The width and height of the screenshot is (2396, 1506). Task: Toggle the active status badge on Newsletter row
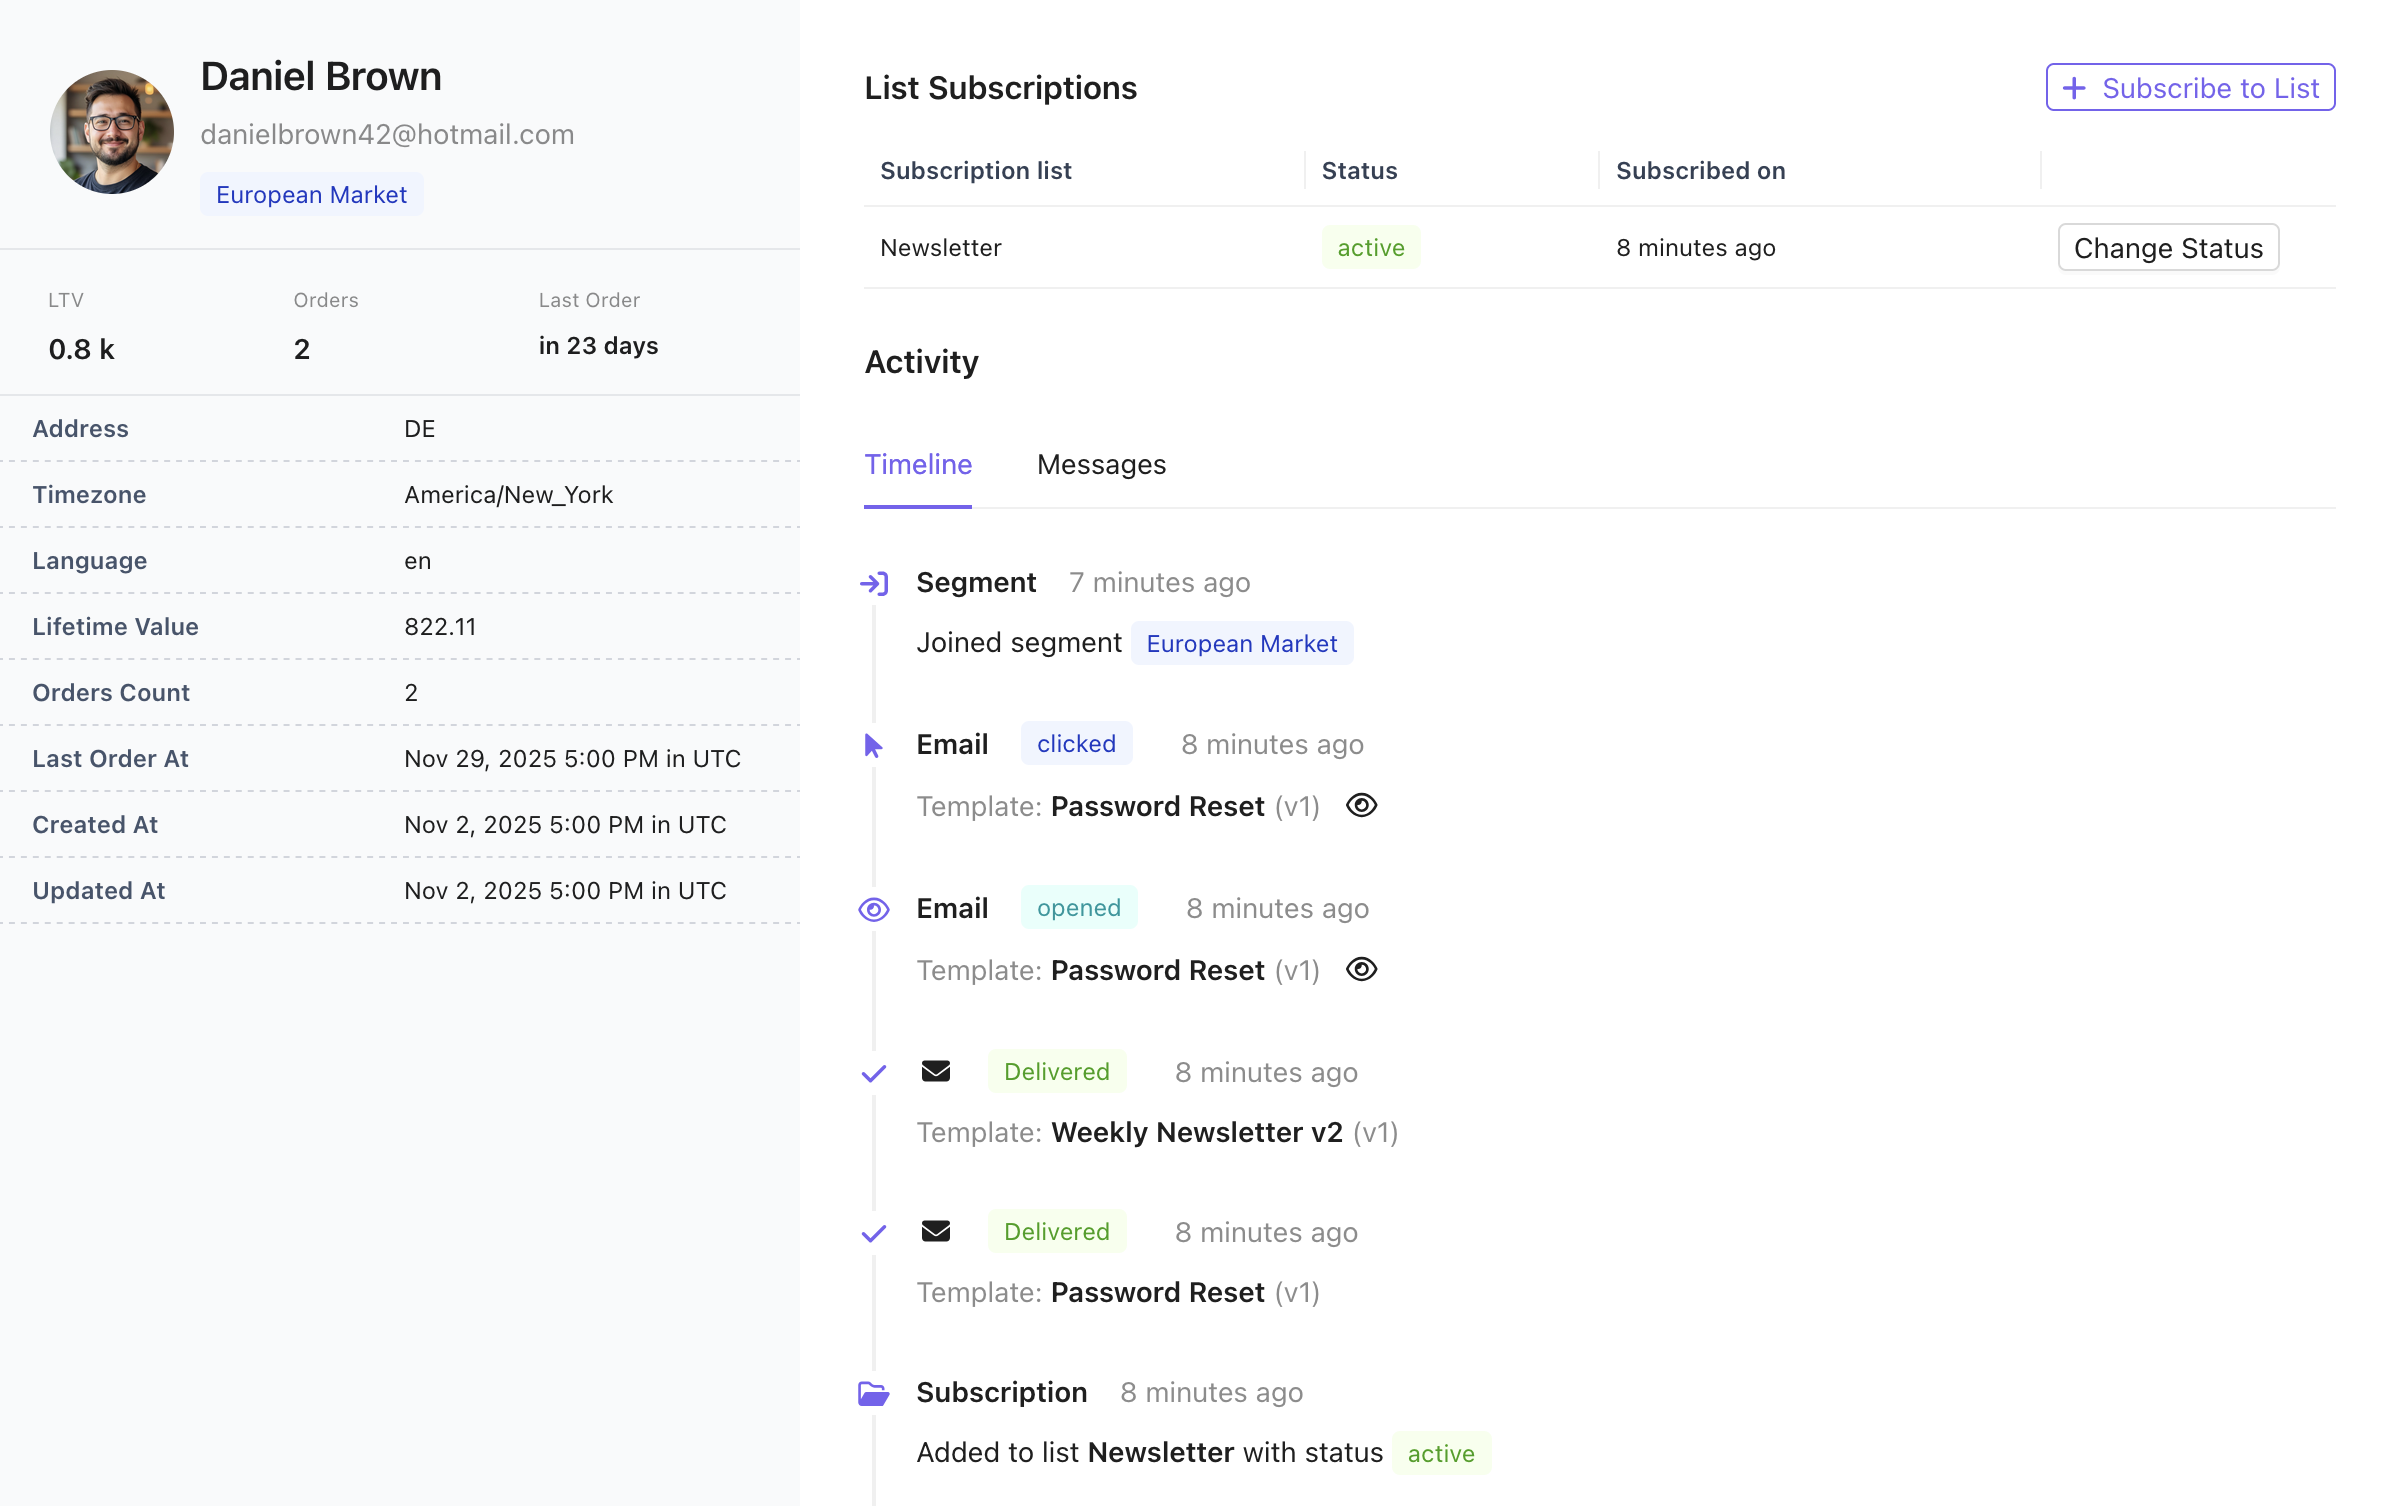click(1370, 247)
